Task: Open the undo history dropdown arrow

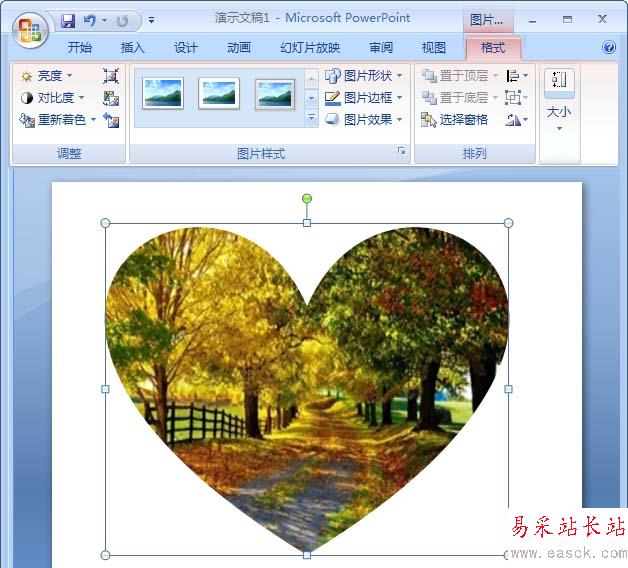Action: point(105,20)
